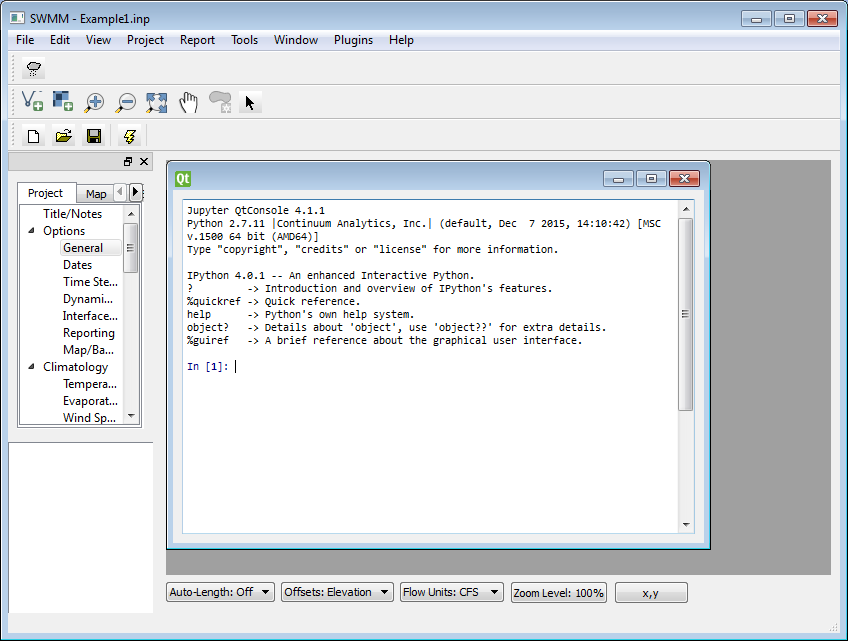This screenshot has width=848, height=641.
Task: Select the Evaporat... tree item
Action: click(x=90, y=401)
